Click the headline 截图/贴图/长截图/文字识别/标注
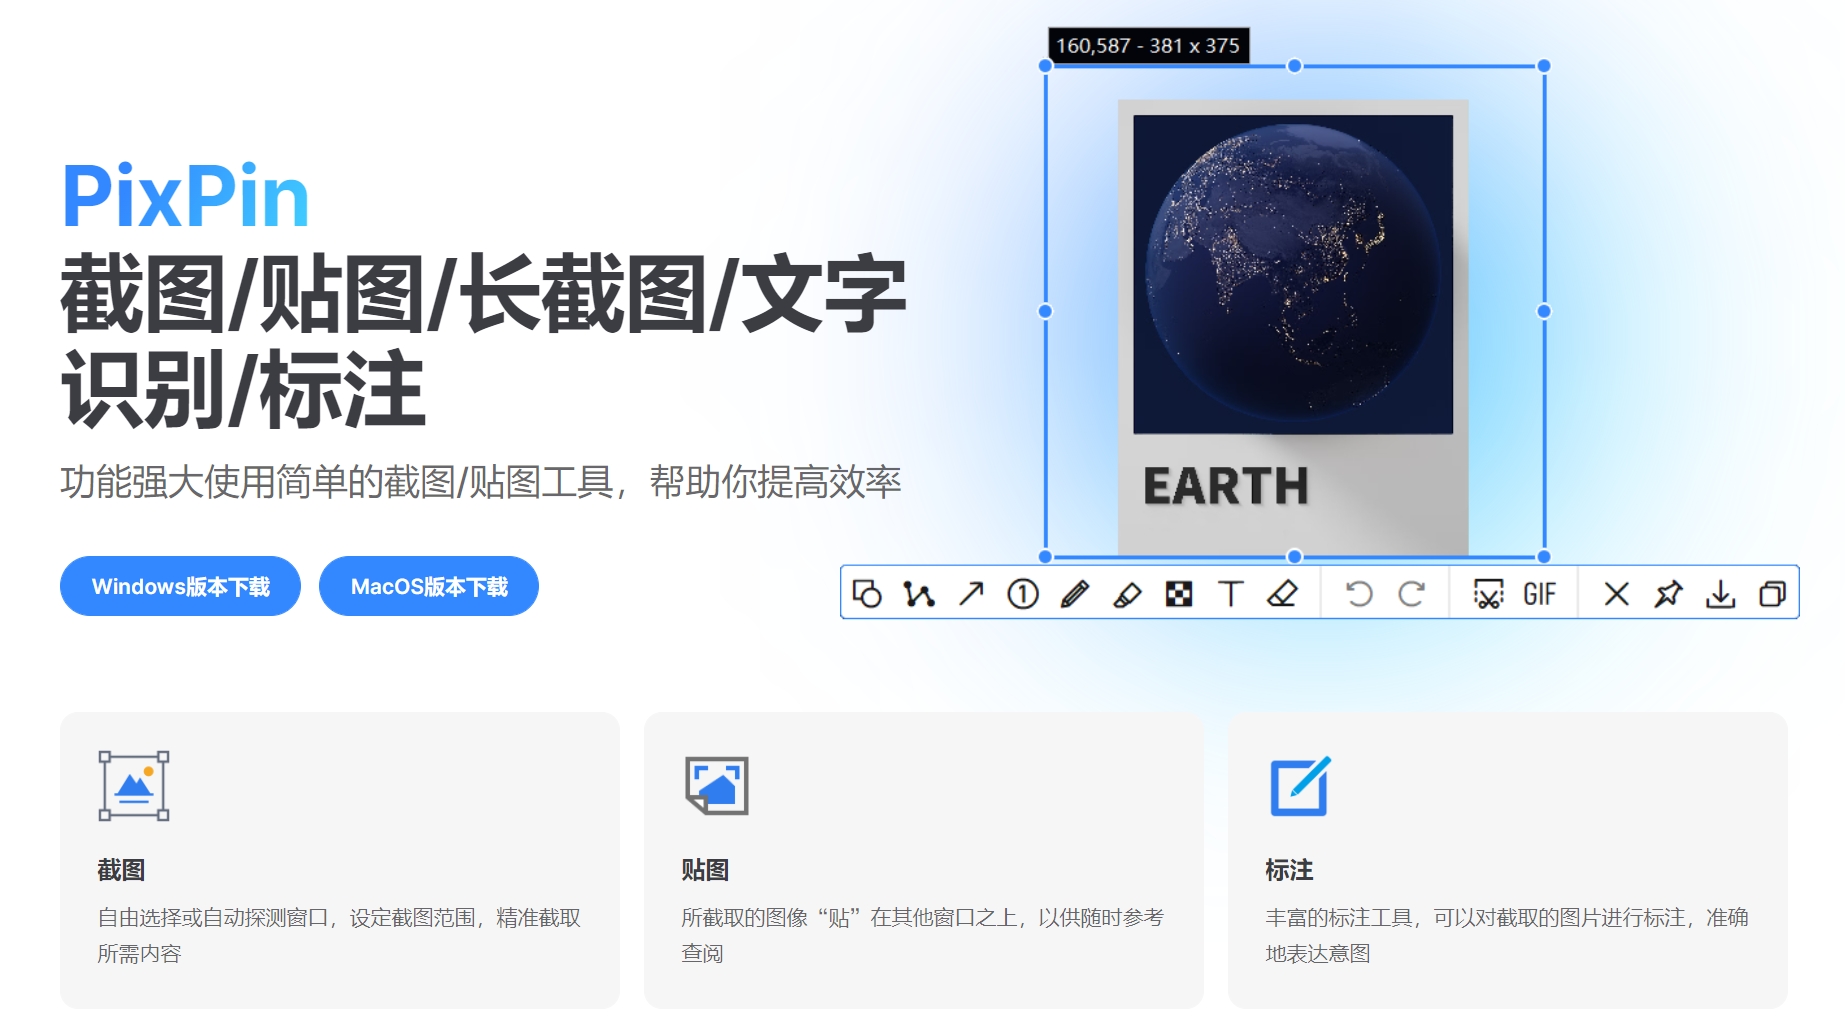 click(x=483, y=341)
